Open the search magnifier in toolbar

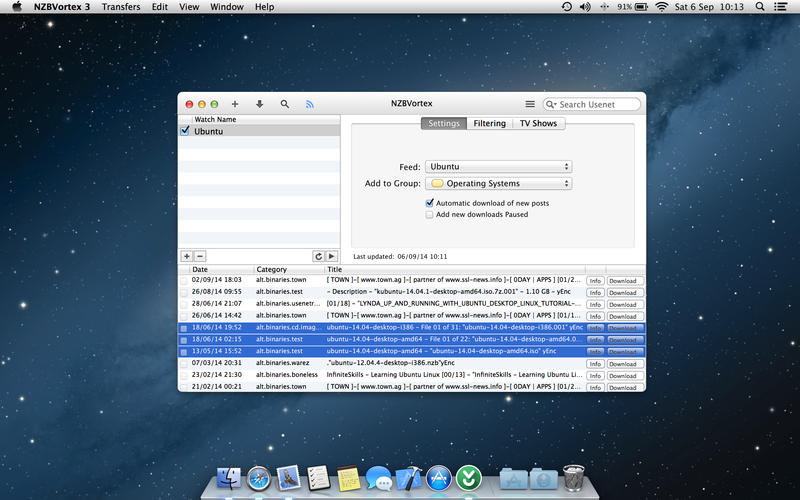(285, 104)
